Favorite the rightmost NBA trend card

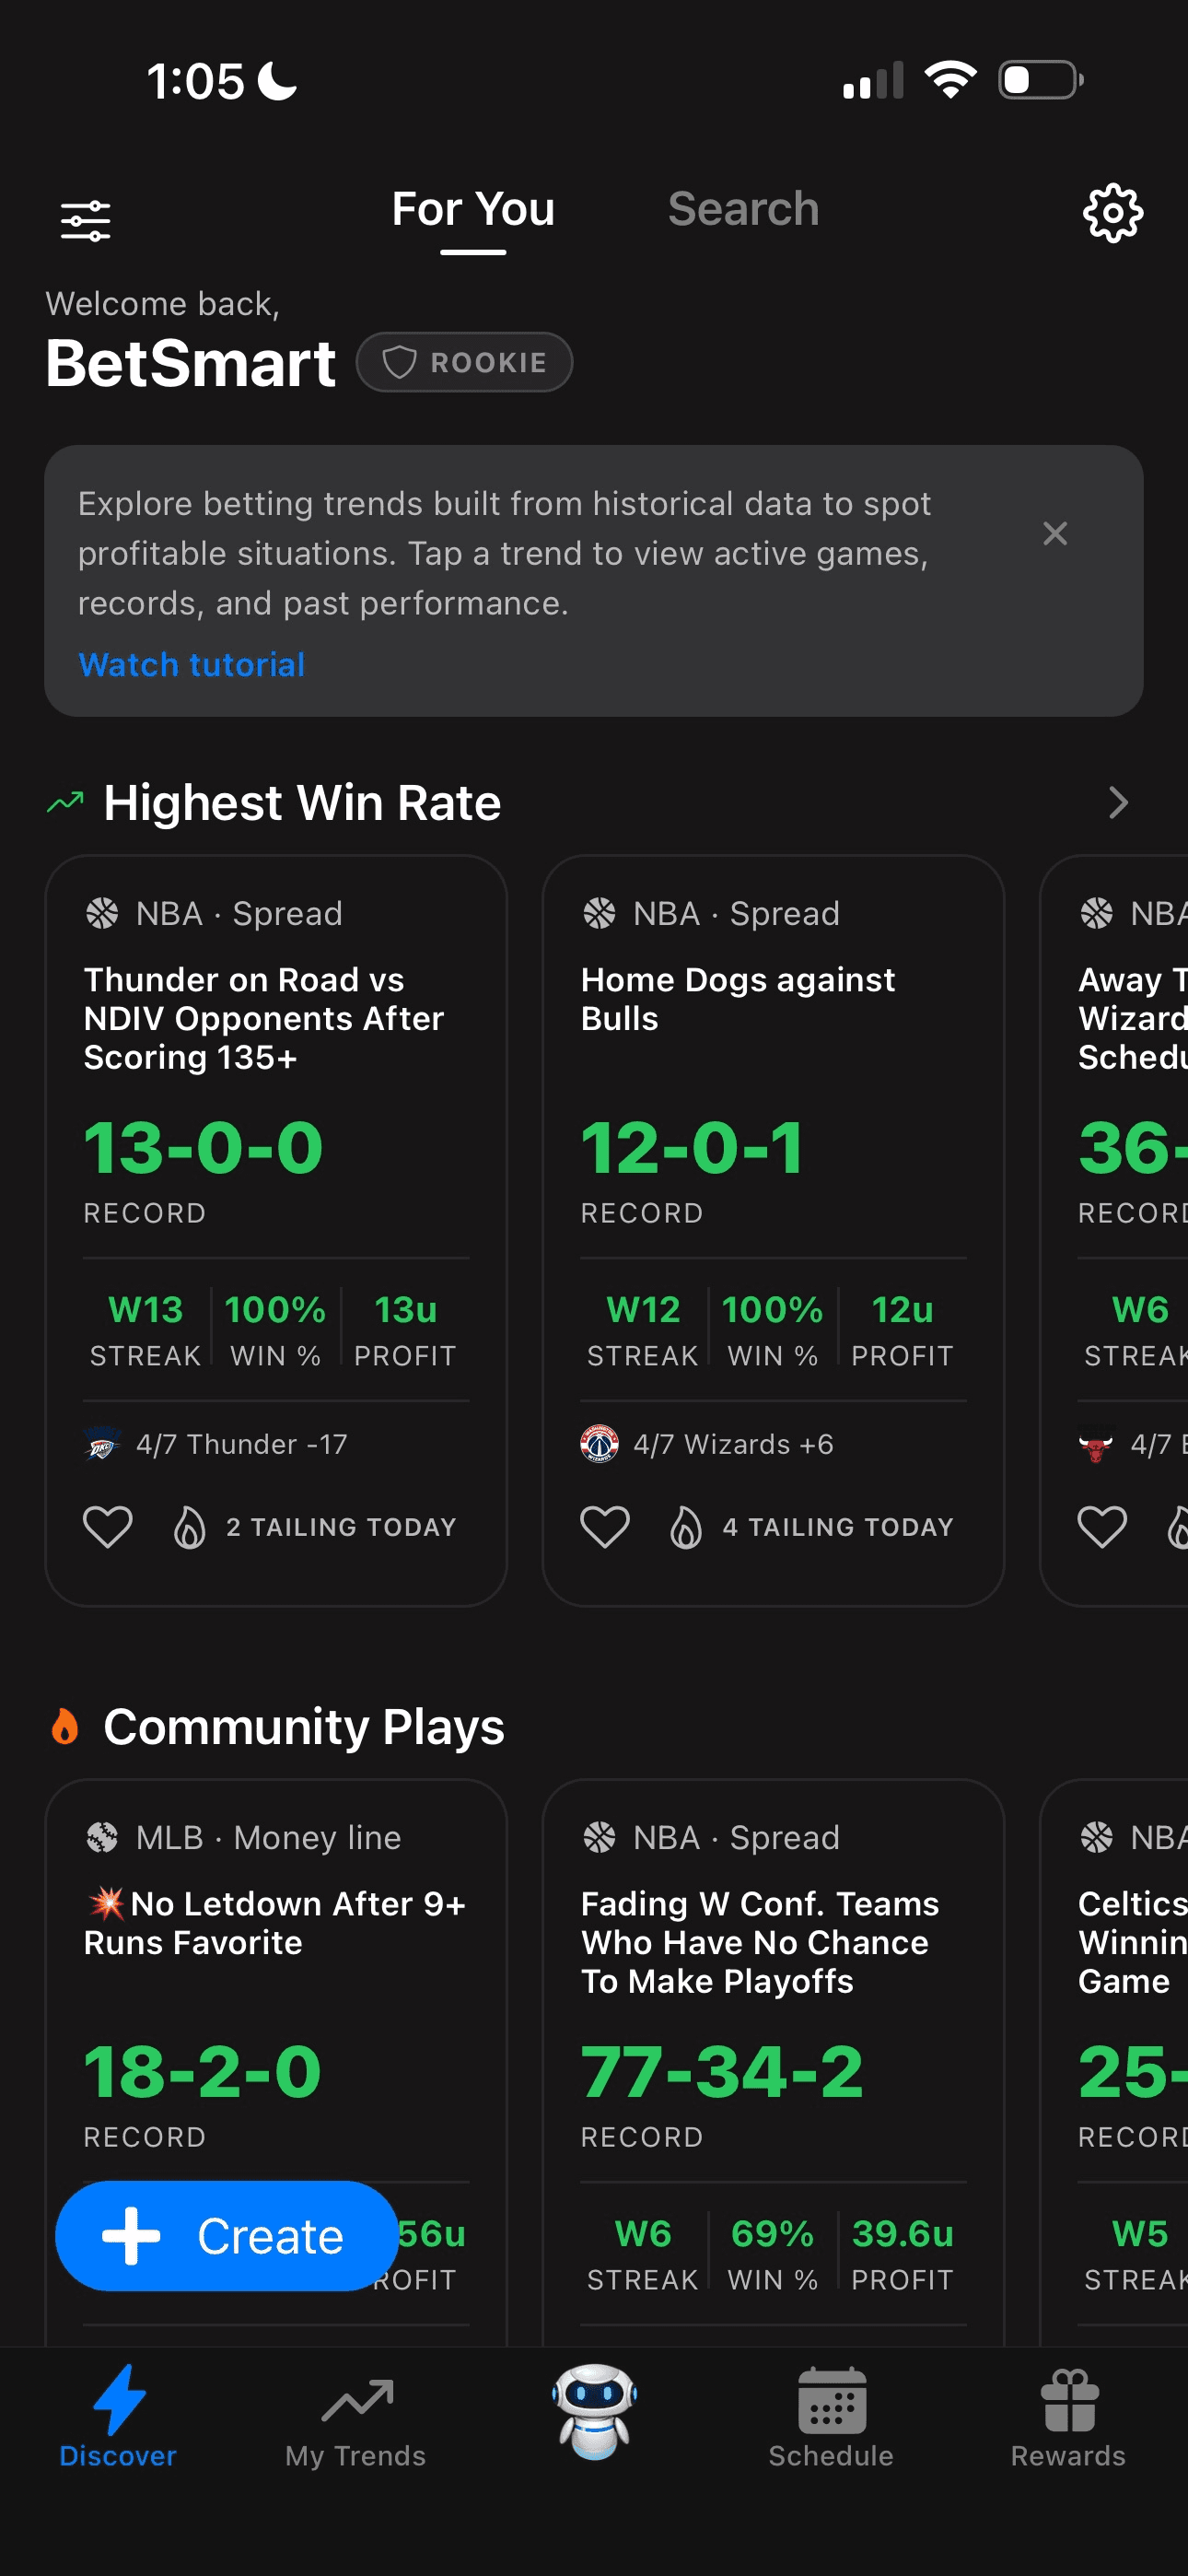coord(1102,1526)
